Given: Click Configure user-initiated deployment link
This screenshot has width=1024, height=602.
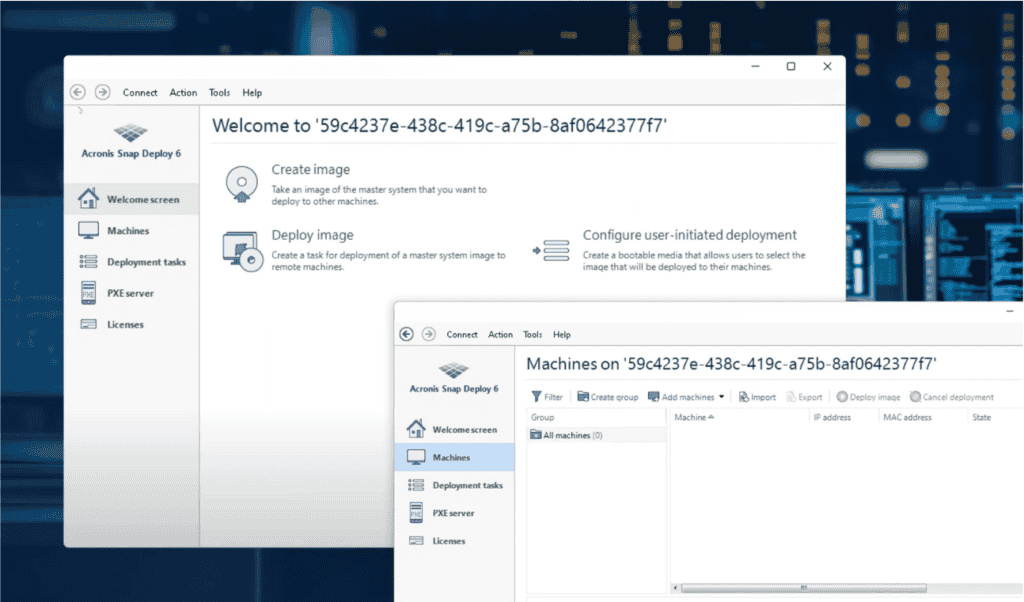Looking at the screenshot, I should point(690,235).
